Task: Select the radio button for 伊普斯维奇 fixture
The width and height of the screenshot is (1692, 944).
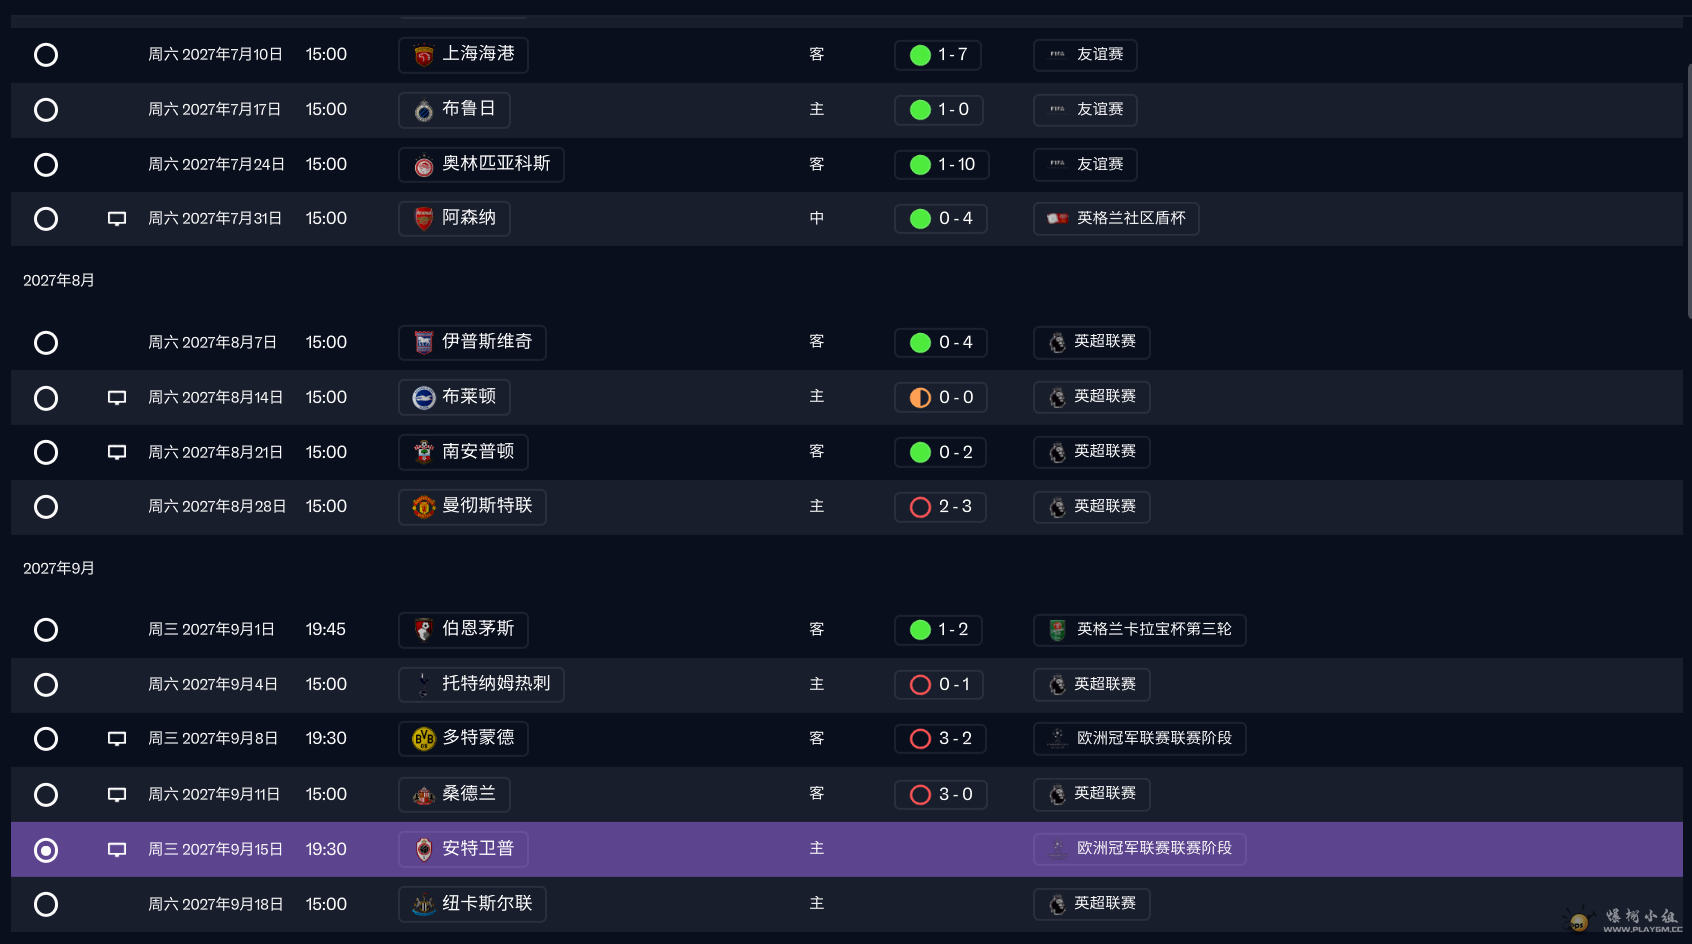Action: click(46, 343)
